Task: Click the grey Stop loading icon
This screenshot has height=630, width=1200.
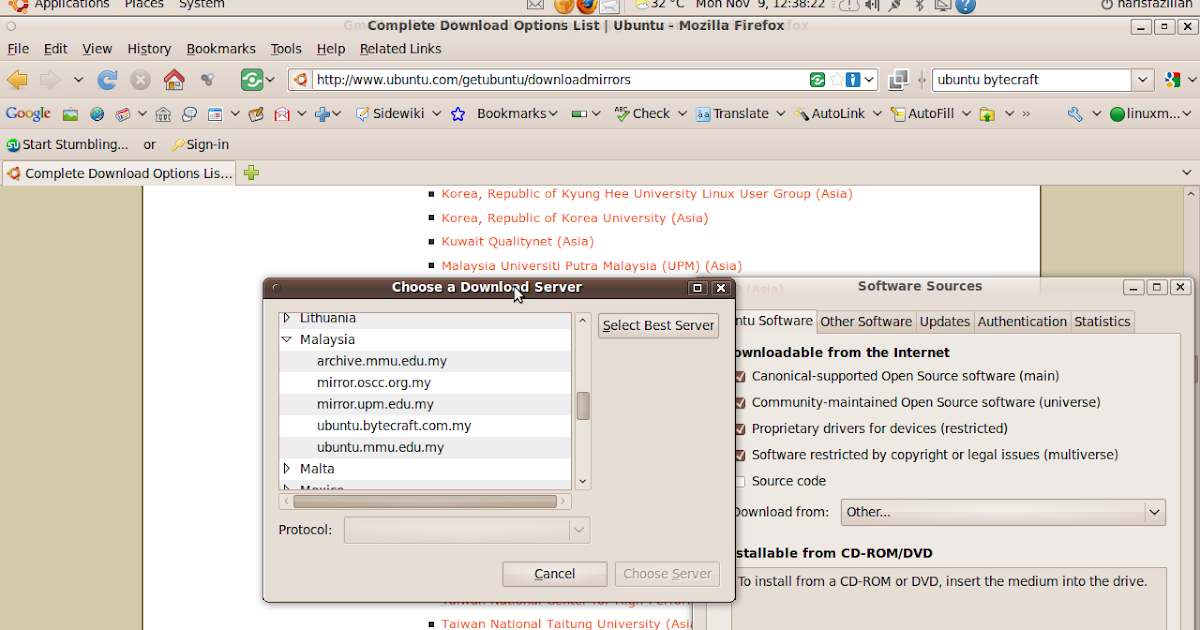Action: tap(141, 79)
